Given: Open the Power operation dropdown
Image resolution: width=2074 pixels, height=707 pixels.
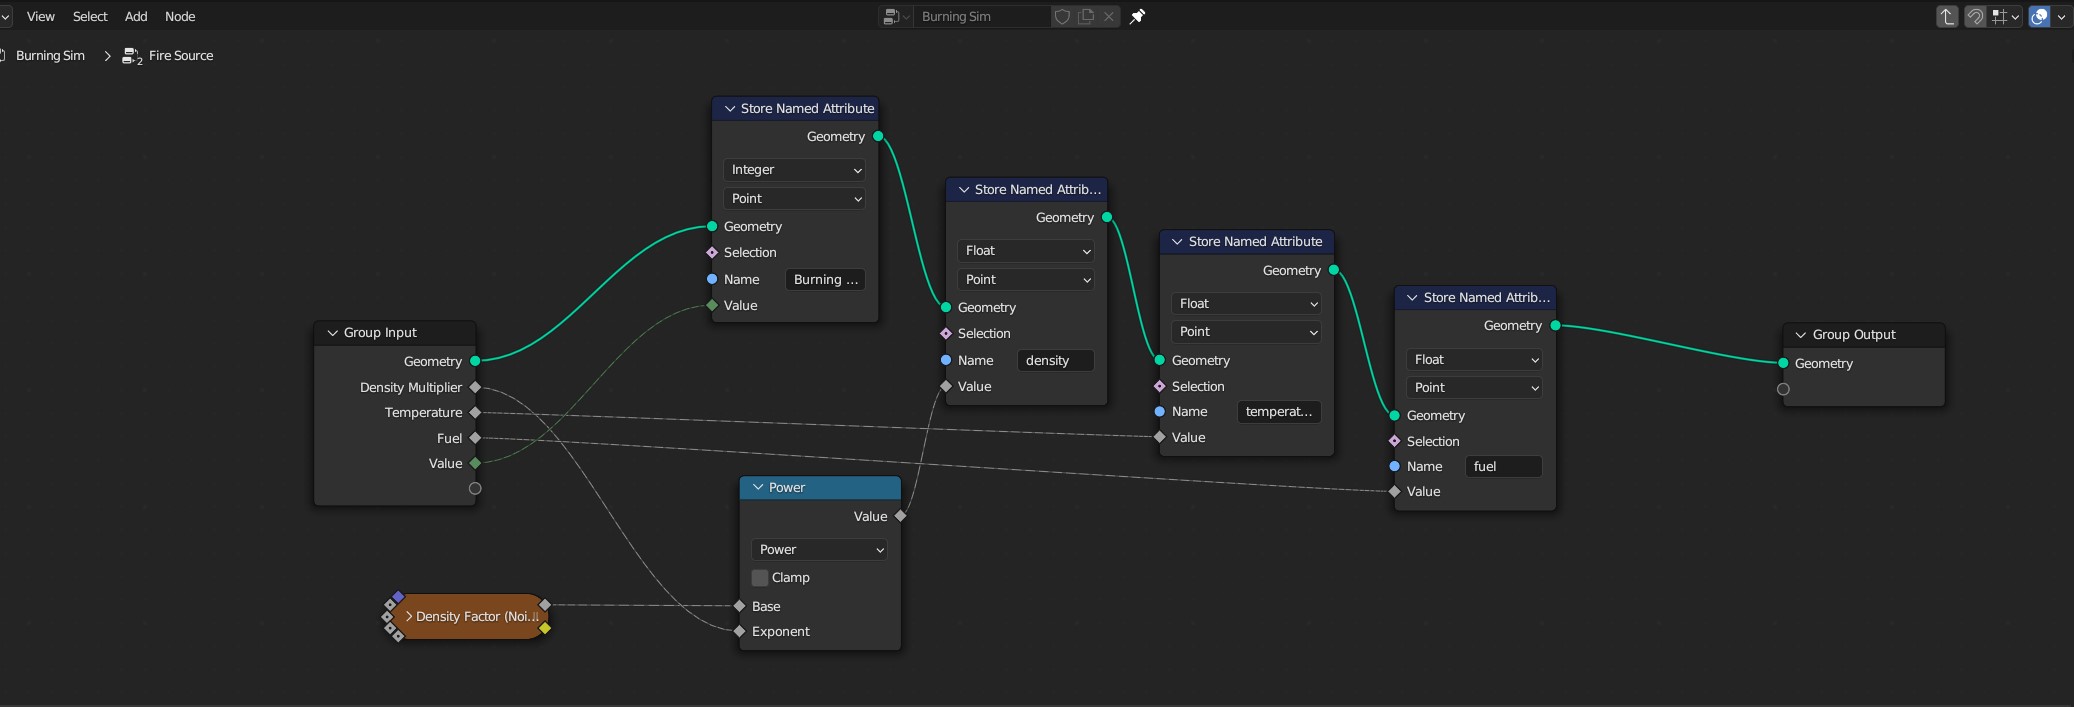Looking at the screenshot, I should point(819,549).
